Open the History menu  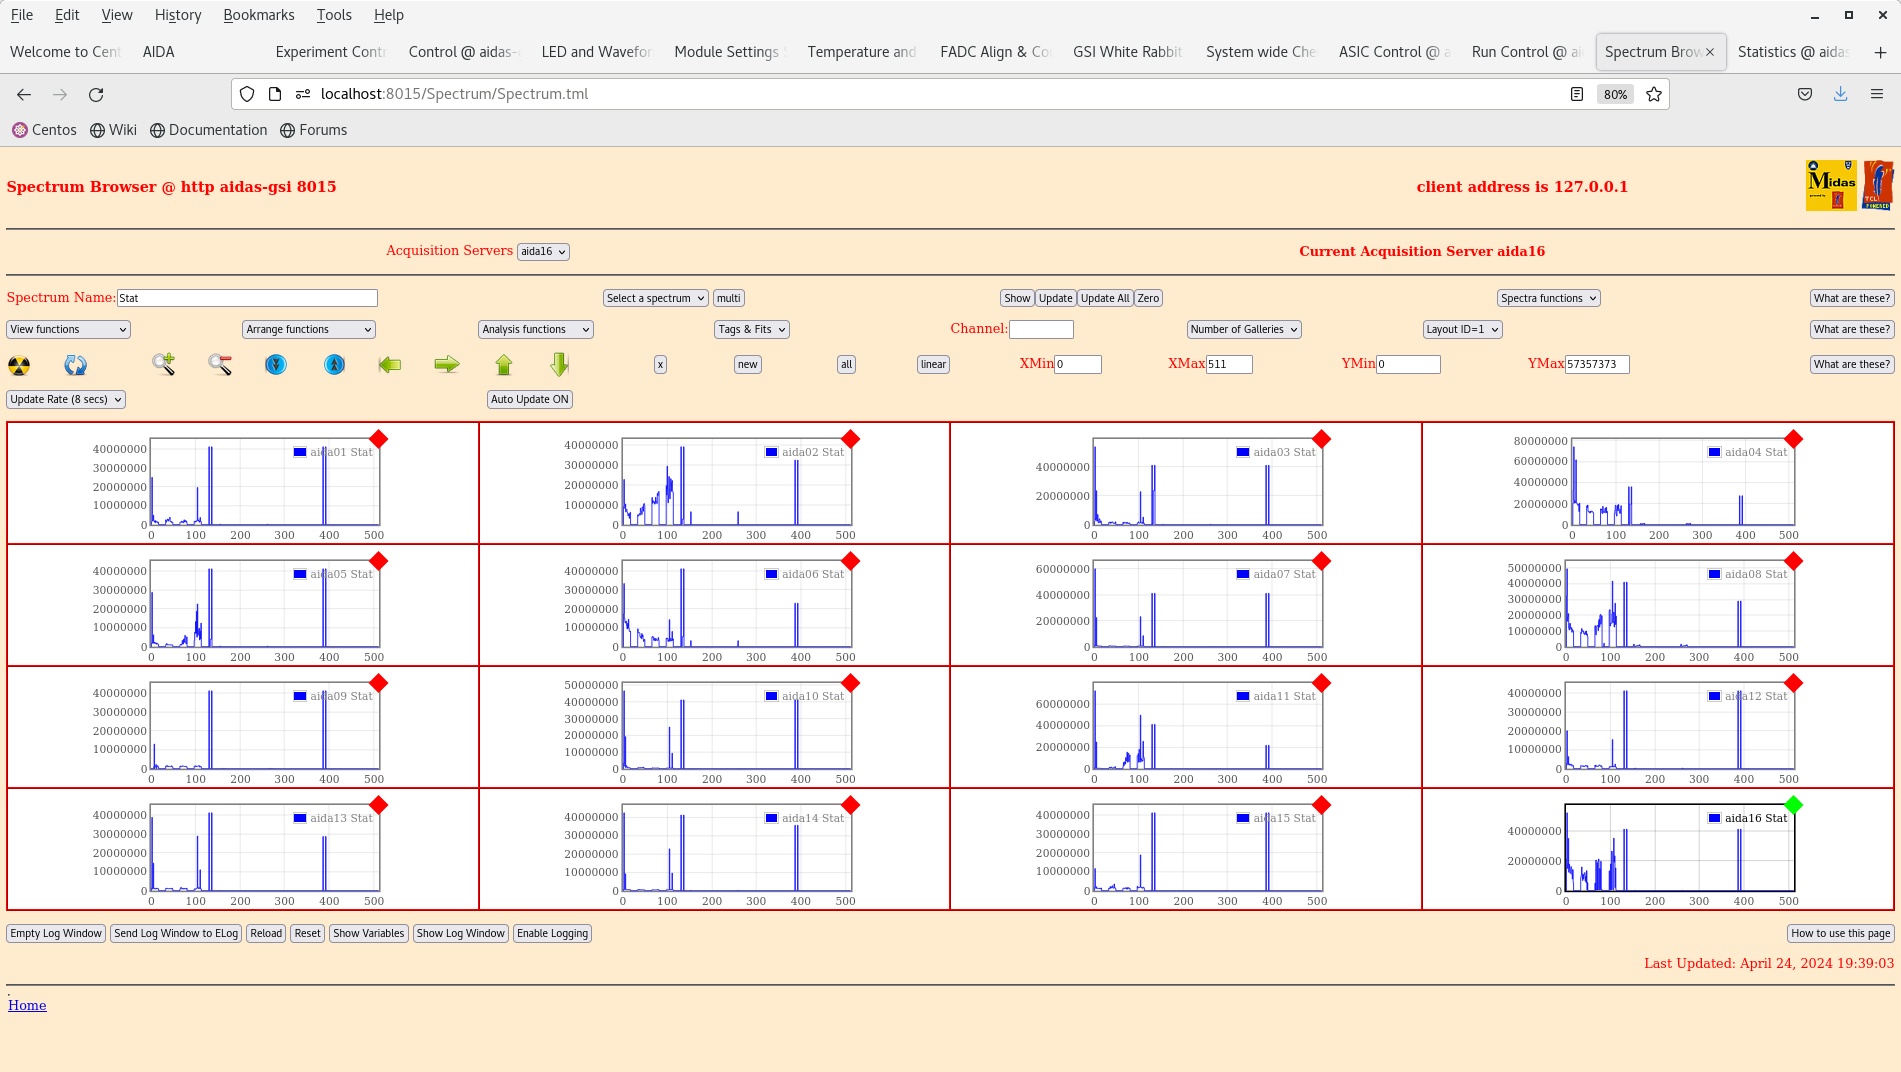[178, 15]
